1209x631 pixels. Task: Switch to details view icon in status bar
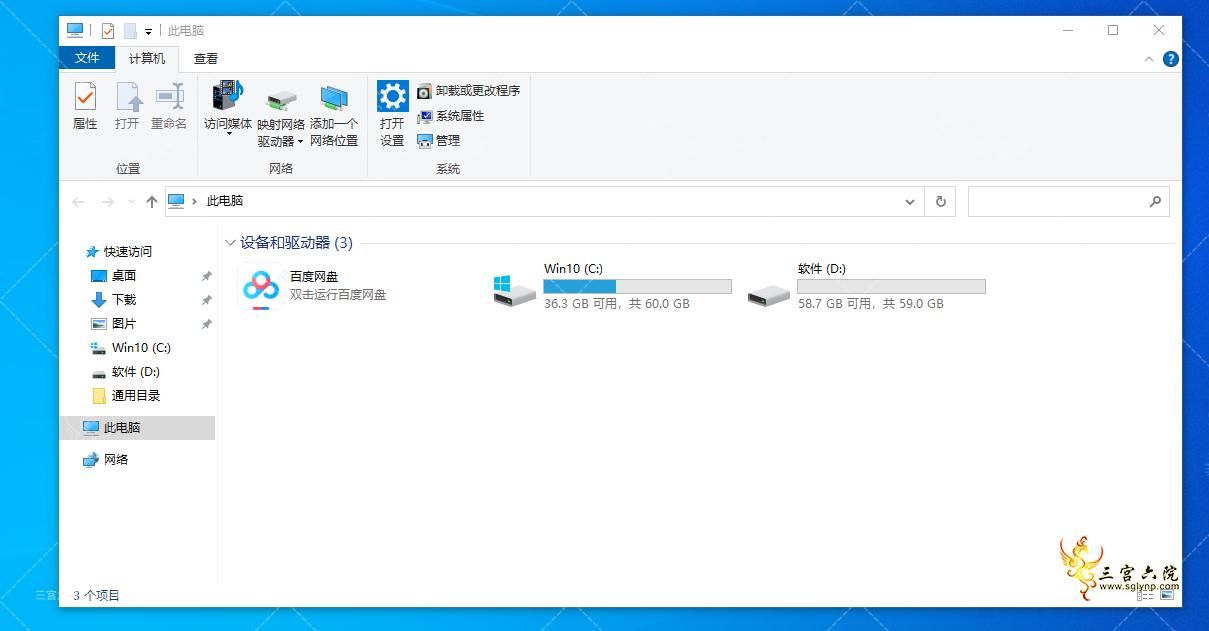[x=1146, y=595]
